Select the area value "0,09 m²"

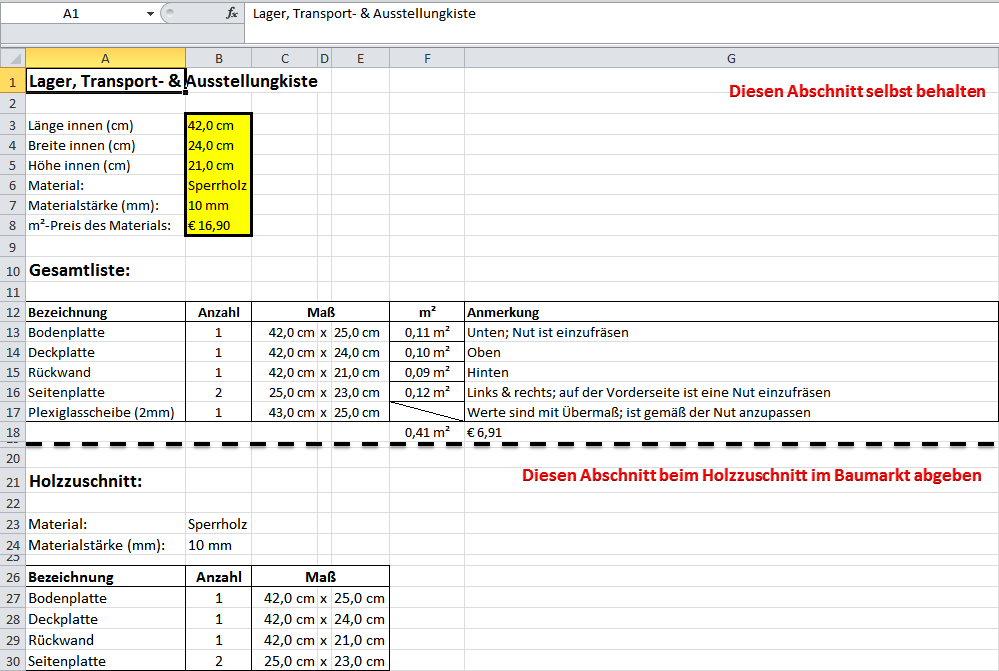(x=427, y=372)
